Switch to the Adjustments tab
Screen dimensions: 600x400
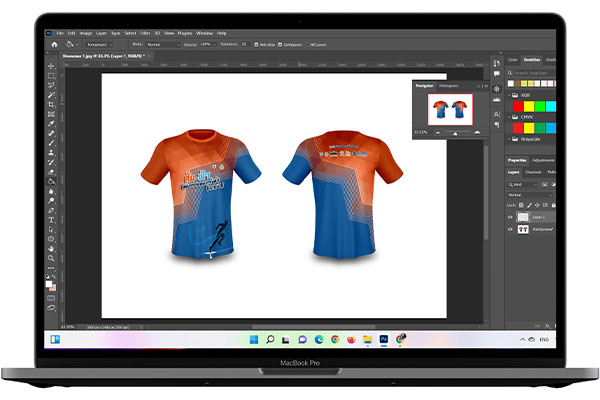point(543,160)
